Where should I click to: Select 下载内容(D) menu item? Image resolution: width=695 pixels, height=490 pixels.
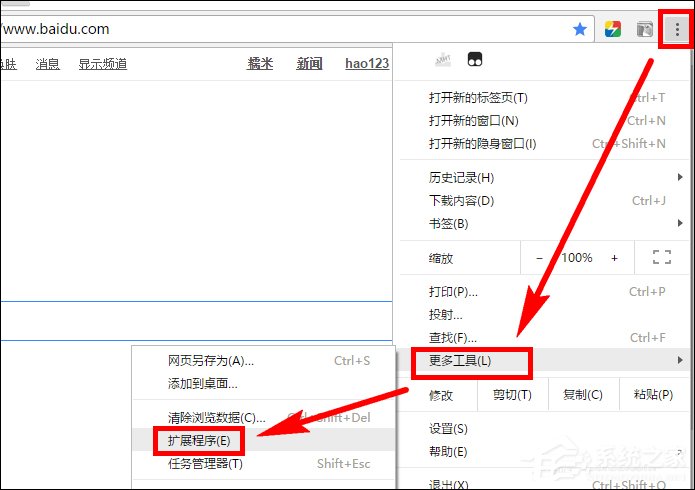546,200
